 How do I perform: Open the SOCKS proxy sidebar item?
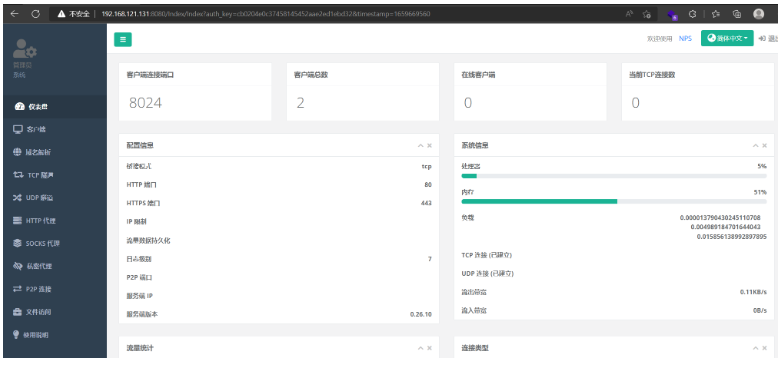tap(55, 244)
